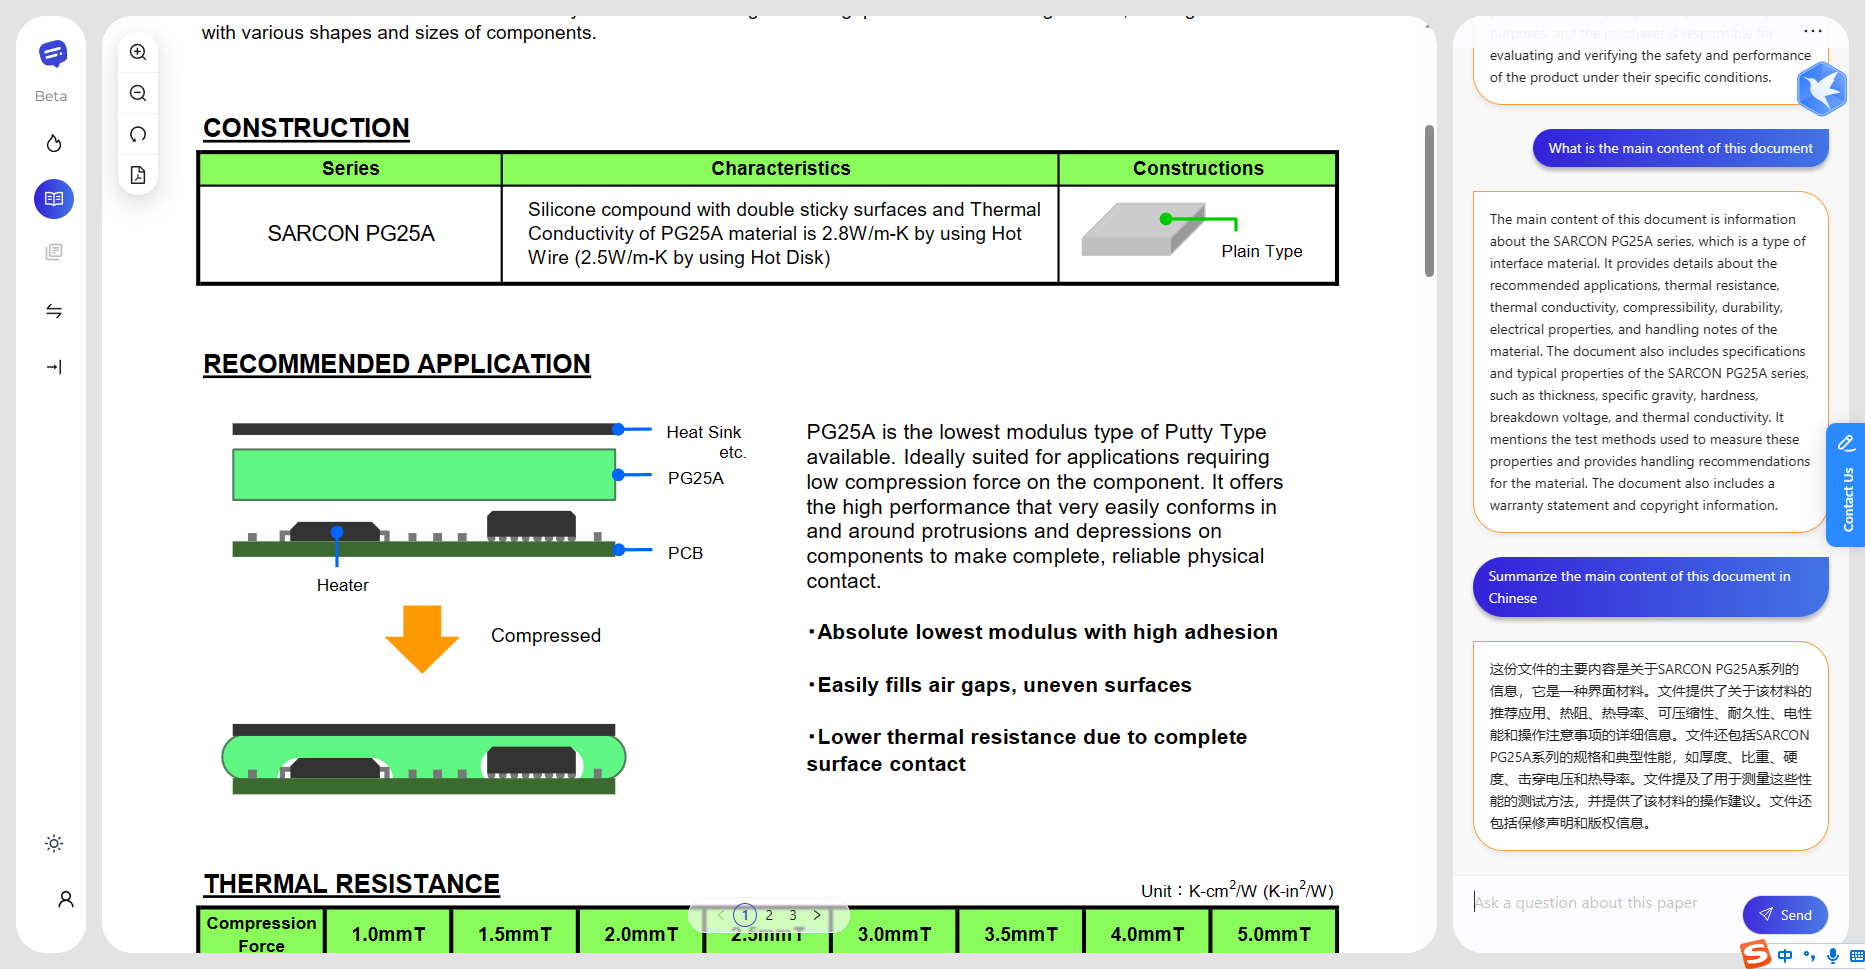Zoom out of the PDF document
Image resolution: width=1865 pixels, height=969 pixels.
pos(138,94)
